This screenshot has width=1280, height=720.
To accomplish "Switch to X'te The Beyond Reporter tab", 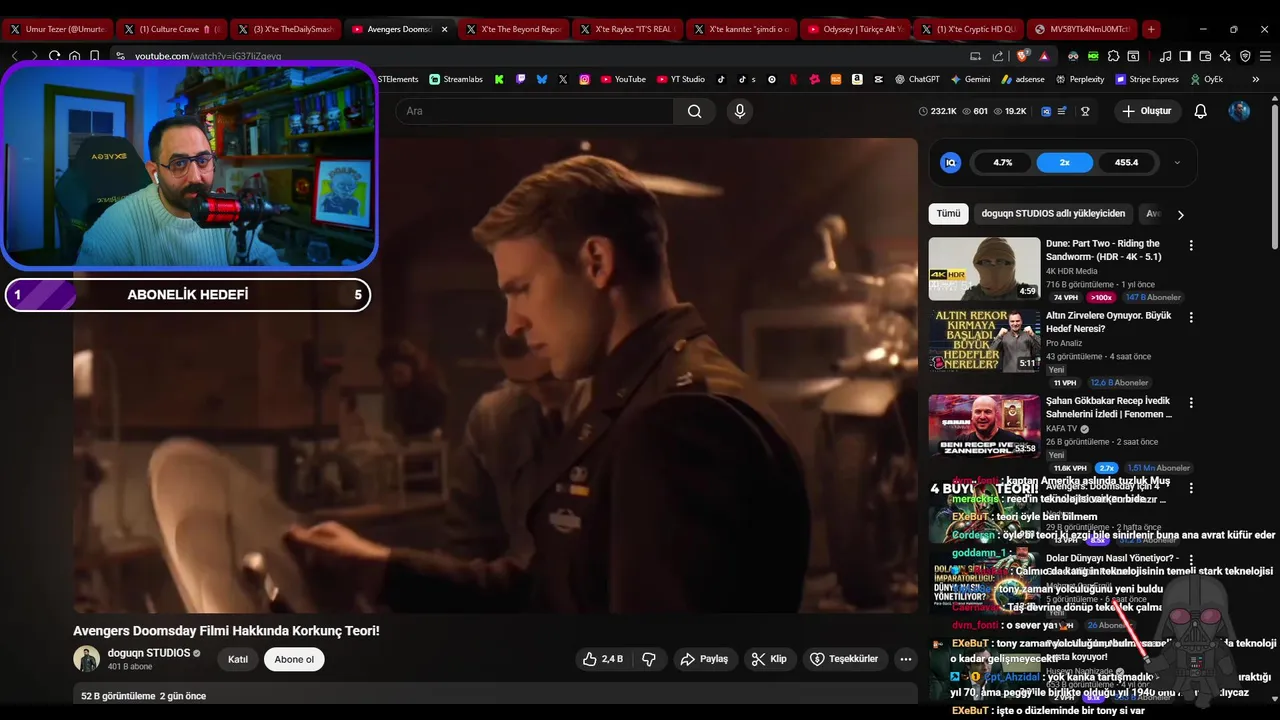I will click(513, 29).
